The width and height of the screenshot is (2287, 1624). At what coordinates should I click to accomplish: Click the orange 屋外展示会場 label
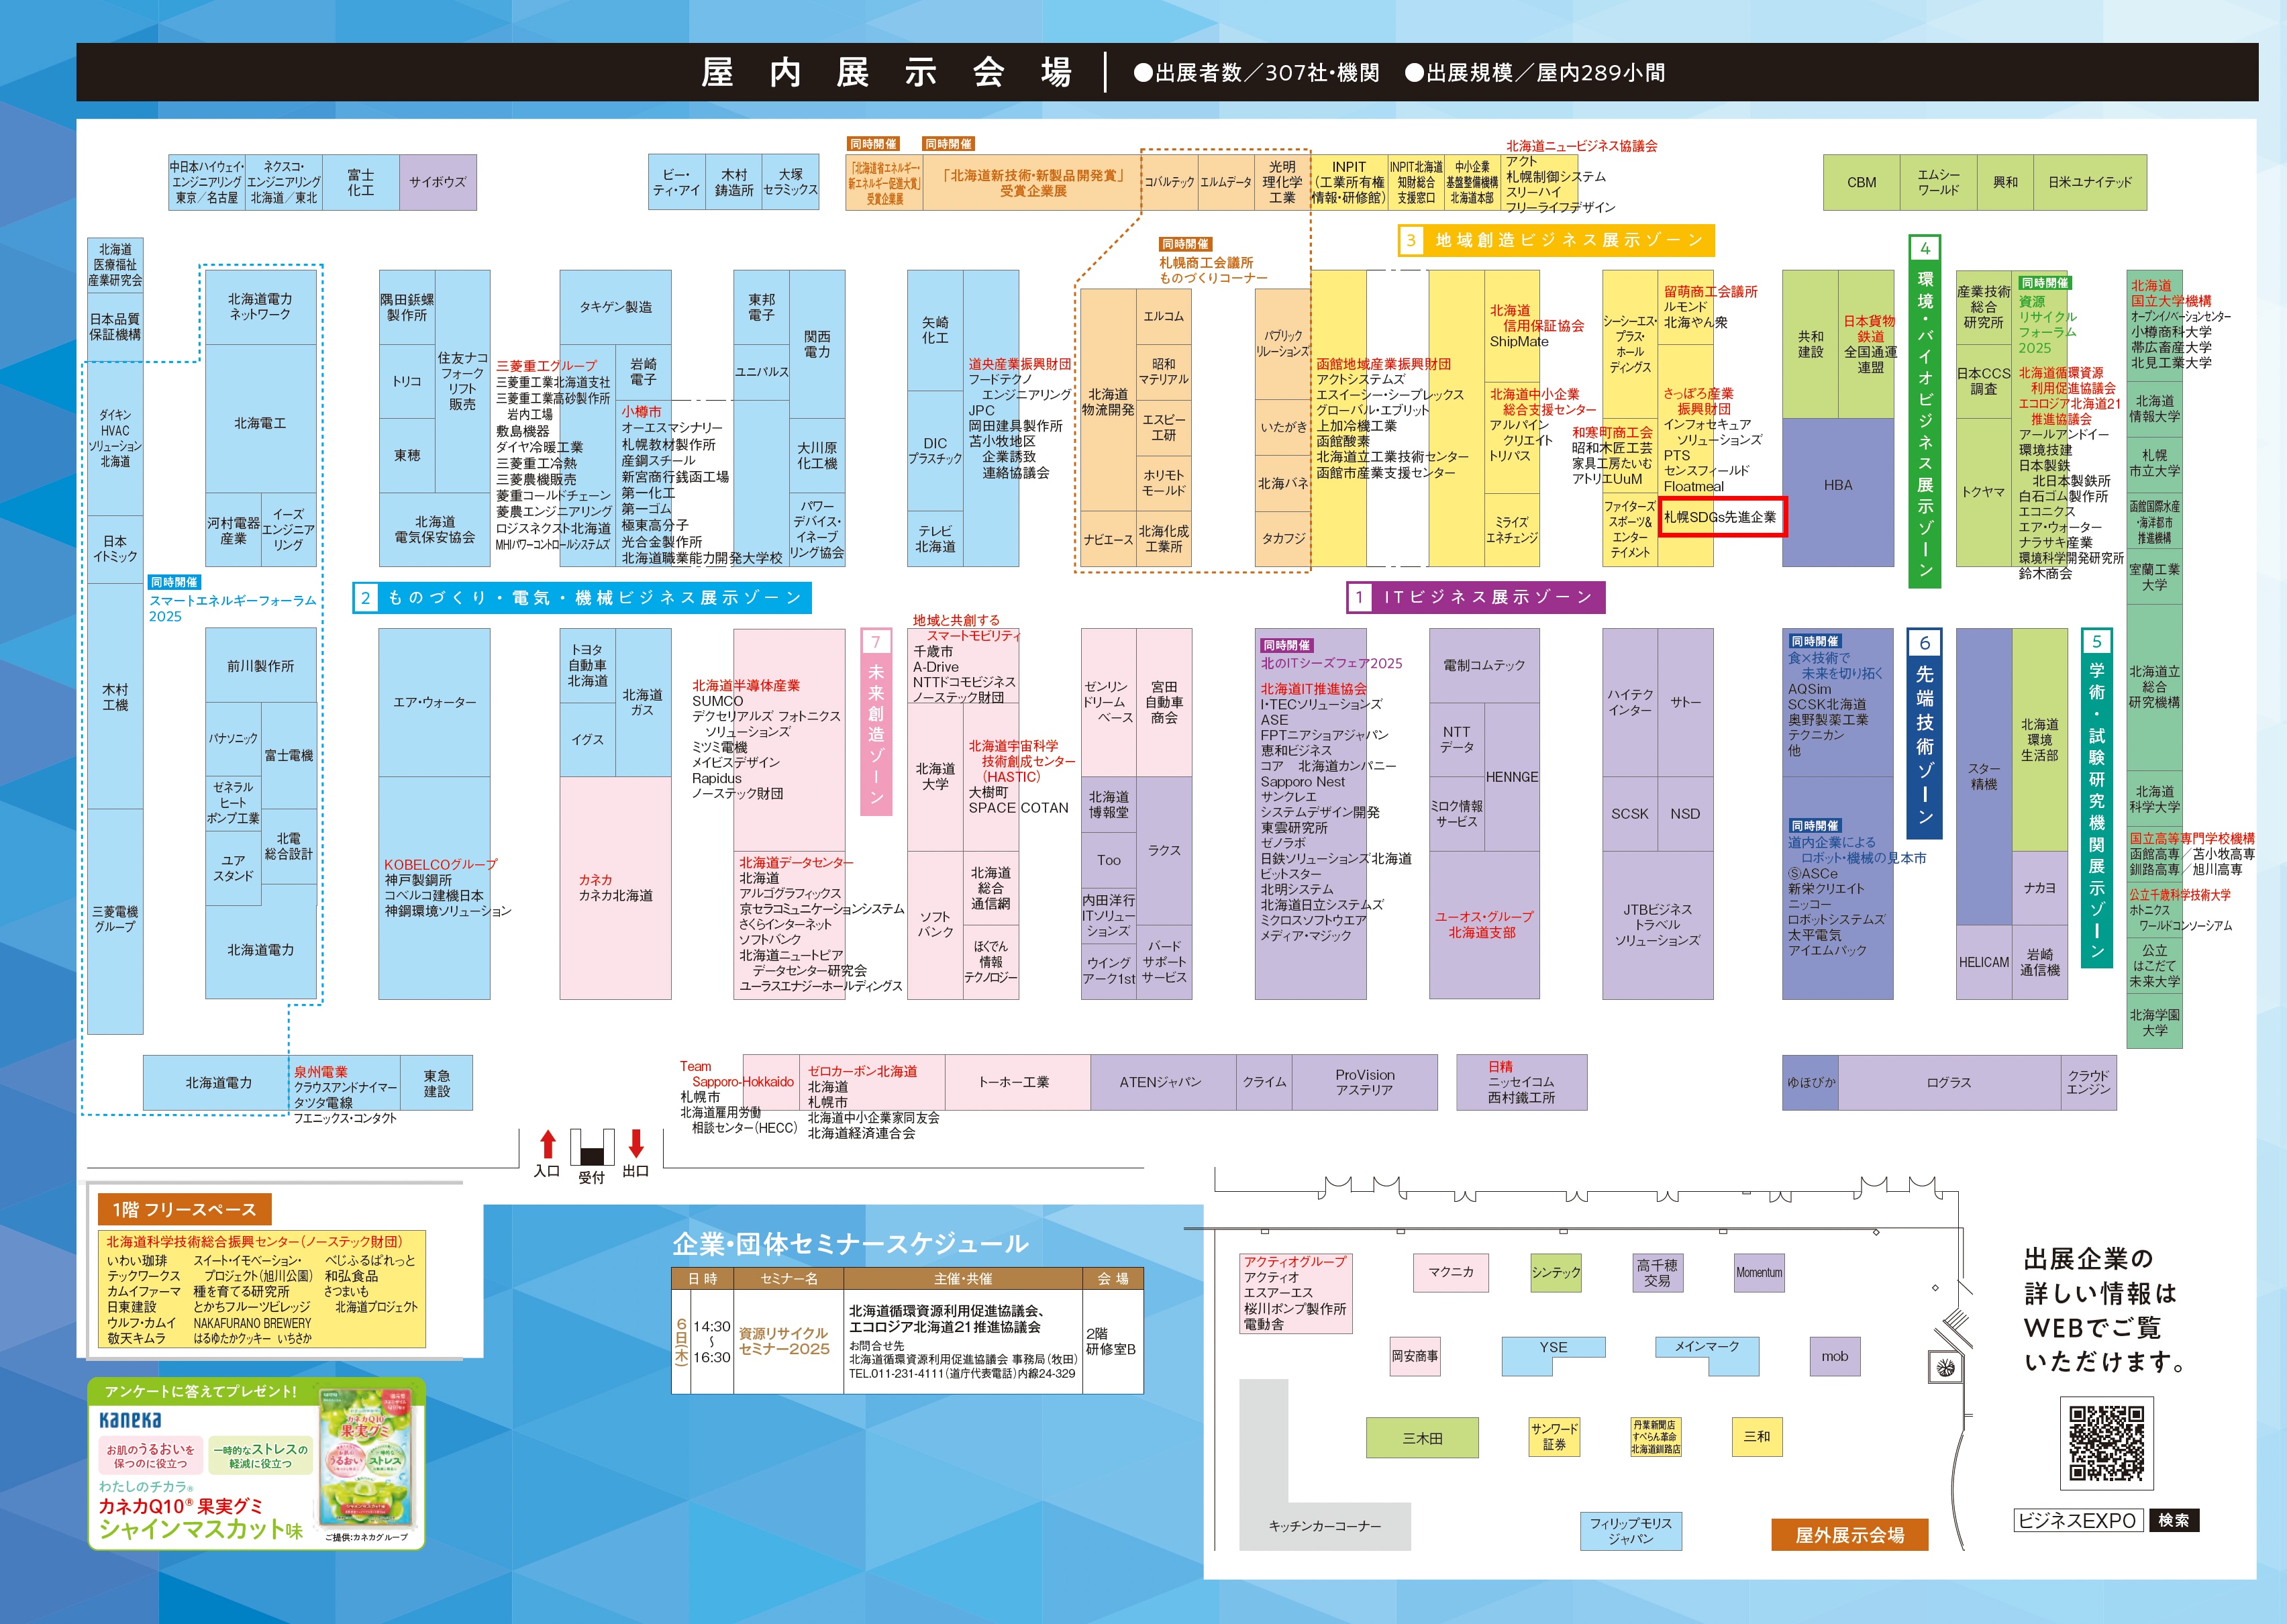(x=1849, y=1535)
